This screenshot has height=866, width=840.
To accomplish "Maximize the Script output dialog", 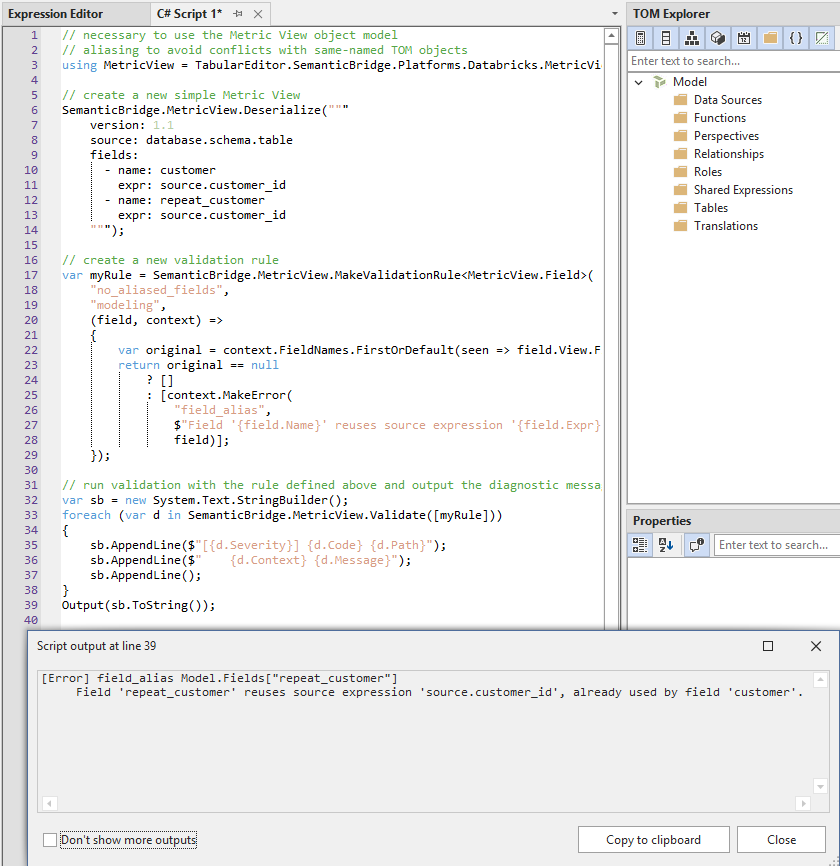I will (x=768, y=646).
